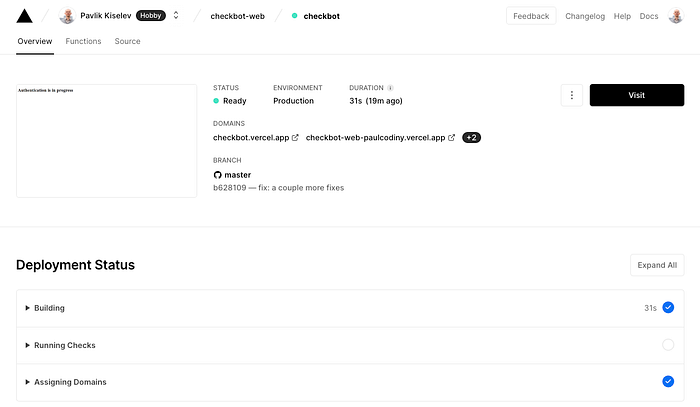Click external icon after checkbot-web-paulcodiny.vercel.app
Image resolution: width=700 pixels, height=407 pixels.
451,137
